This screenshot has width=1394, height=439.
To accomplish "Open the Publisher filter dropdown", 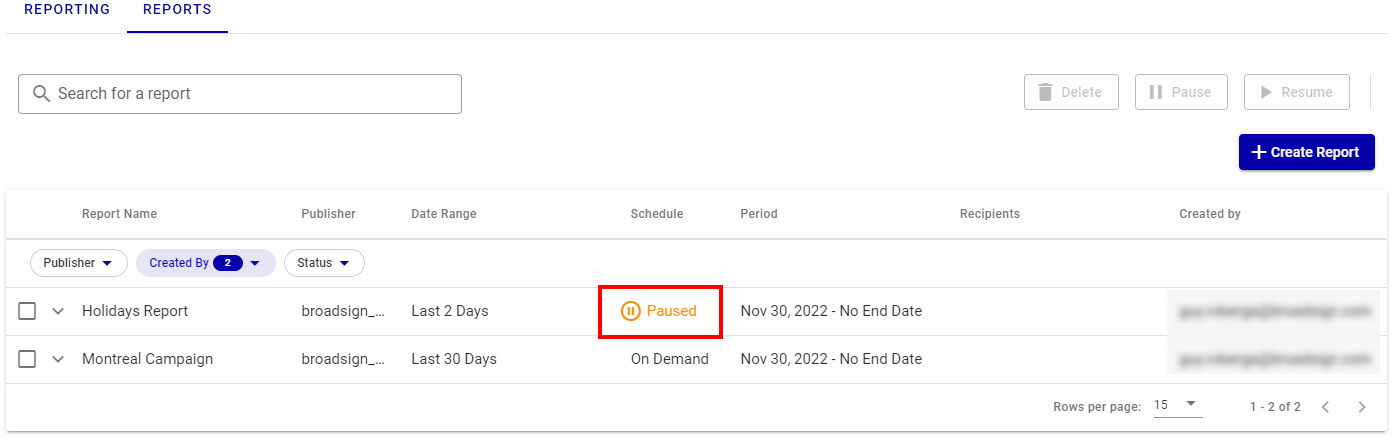I will 79,263.
